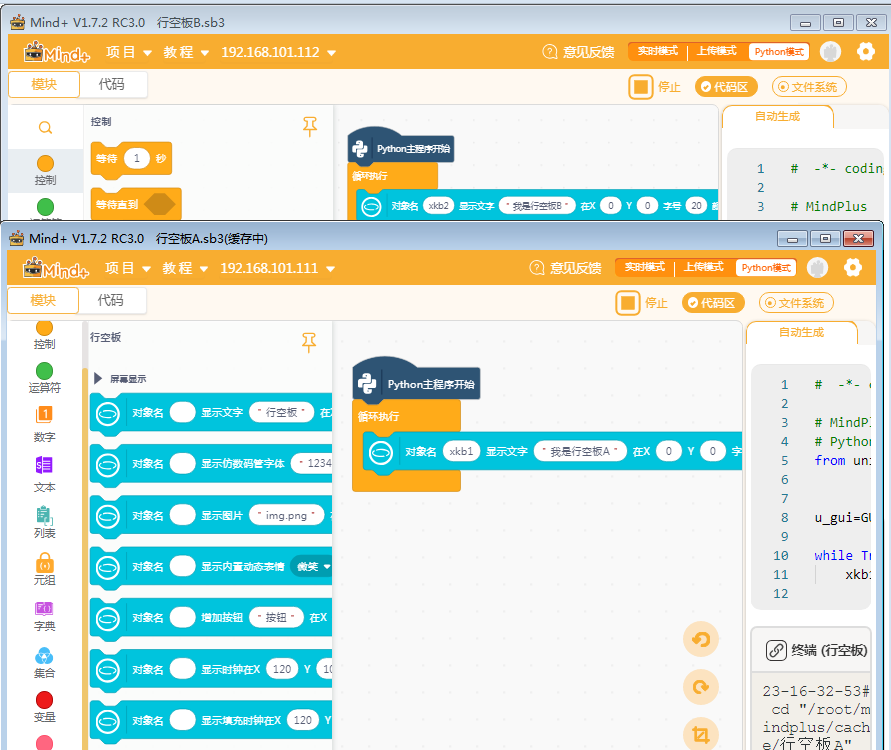Open 192.168.101.112 connection dropdown in 行空板B window

click(x=278, y=52)
